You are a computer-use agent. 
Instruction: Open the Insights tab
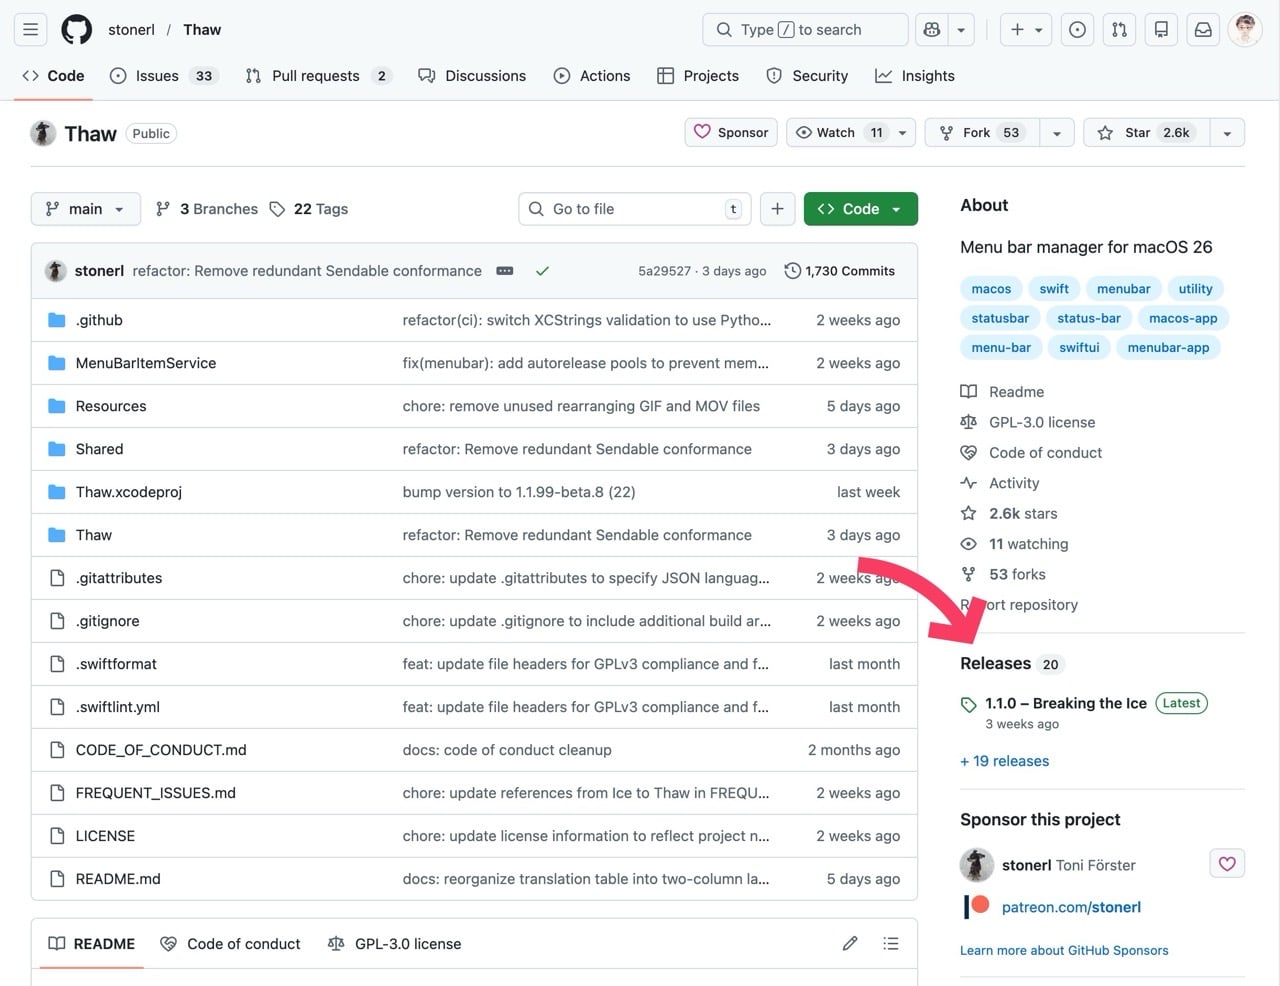pyautogui.click(x=915, y=76)
